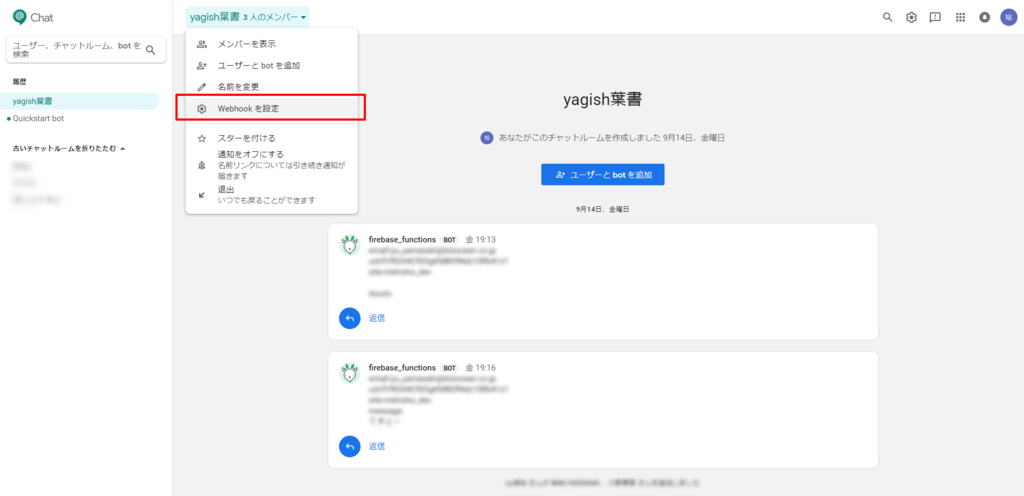Click the exit arrow icon beside 退出

(202, 194)
